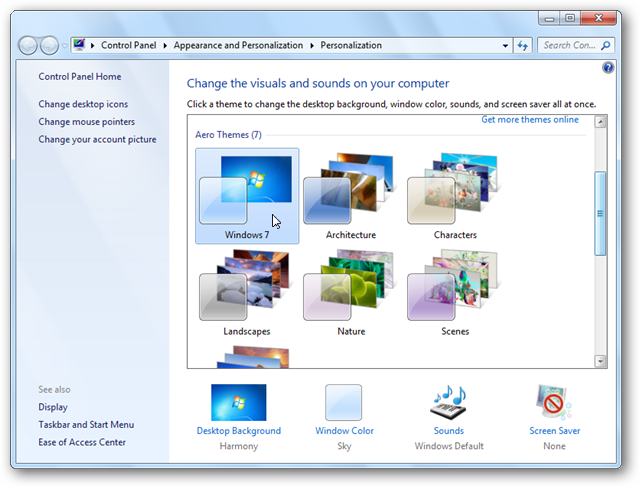Screen dimensions: 640x487
Task: Open the Desktop Background Harmony icon
Action: 238,402
